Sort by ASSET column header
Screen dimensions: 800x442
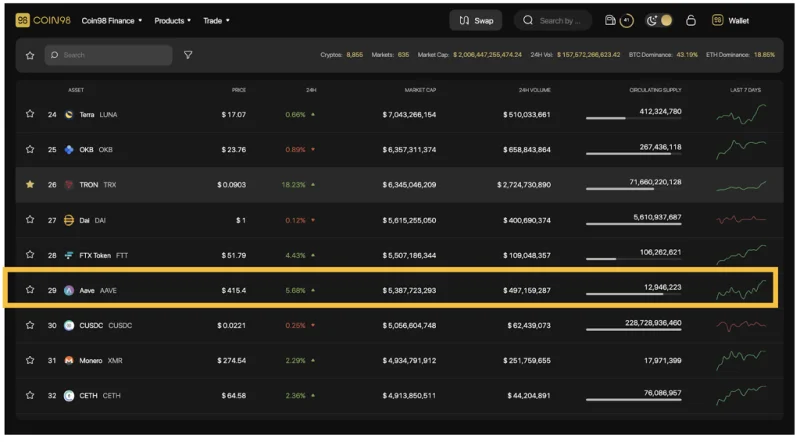[x=76, y=90]
